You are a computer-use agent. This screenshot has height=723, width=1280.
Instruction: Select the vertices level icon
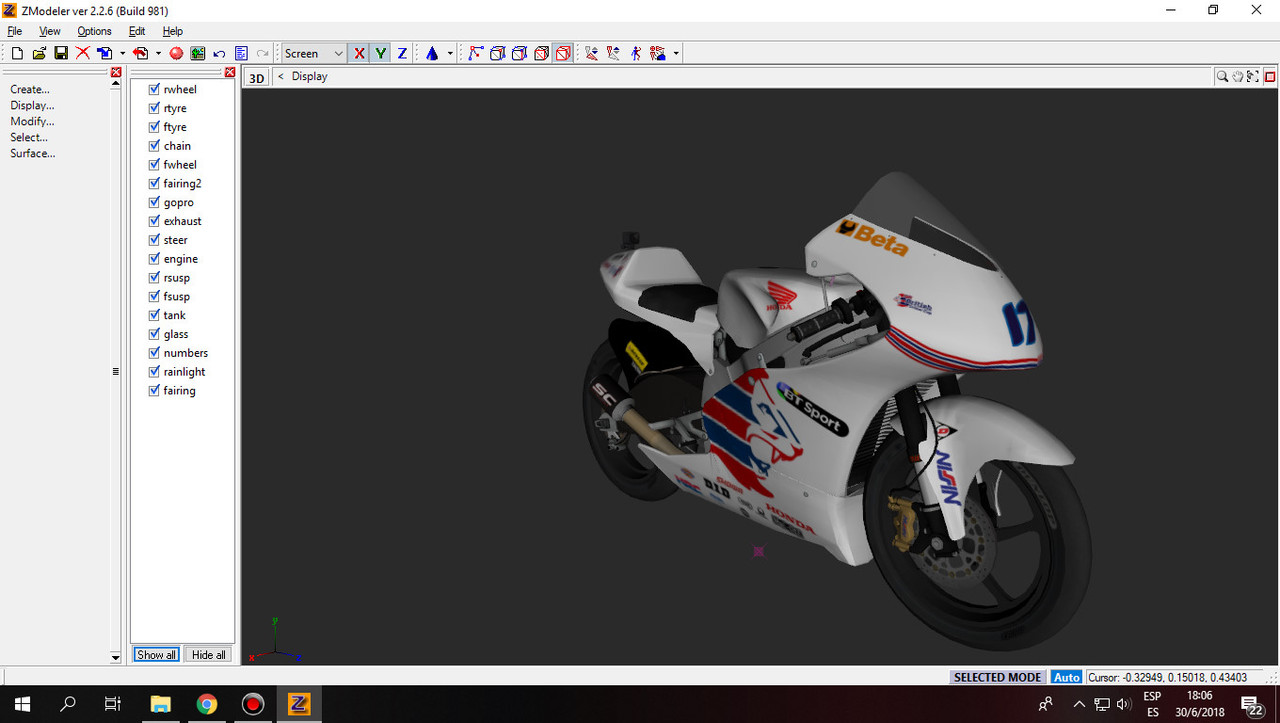pos(476,53)
